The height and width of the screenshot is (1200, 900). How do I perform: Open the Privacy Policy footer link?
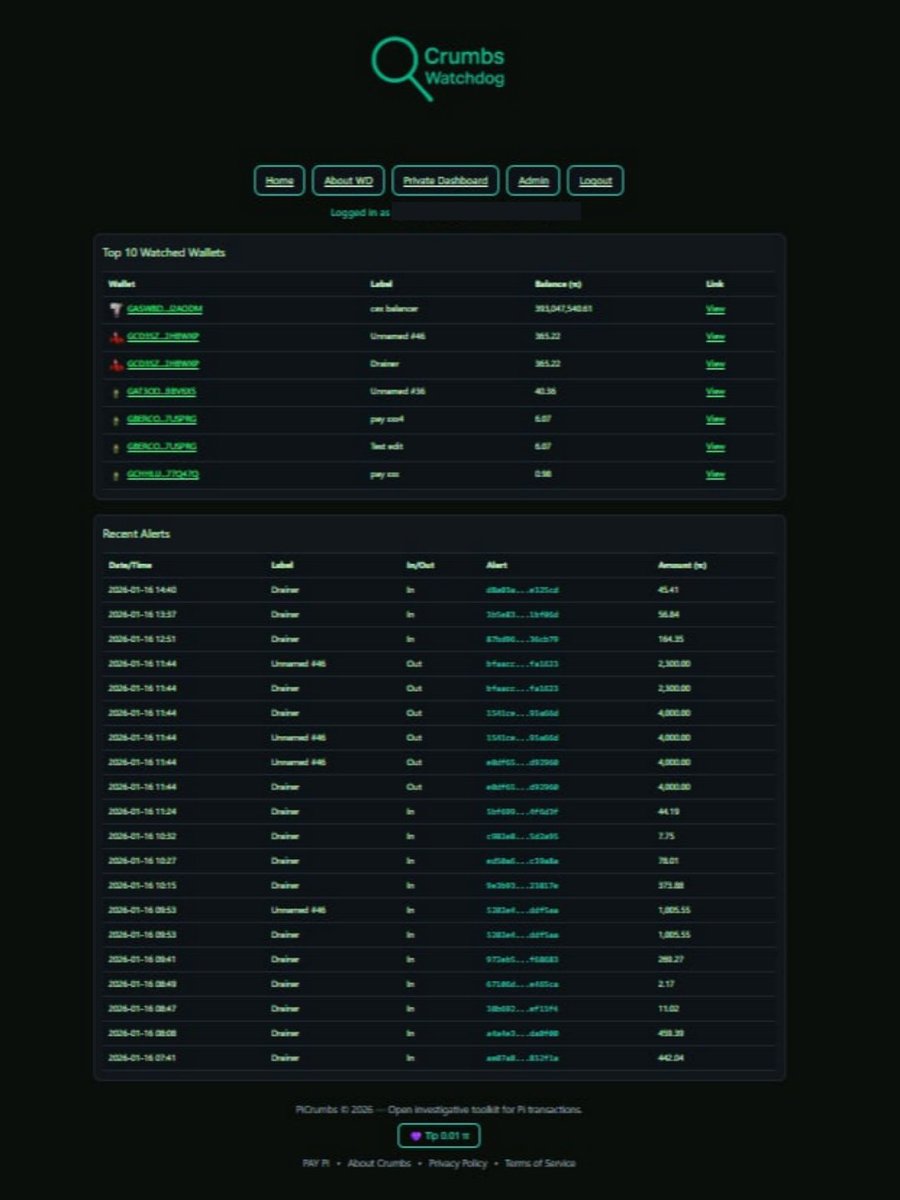[458, 1163]
